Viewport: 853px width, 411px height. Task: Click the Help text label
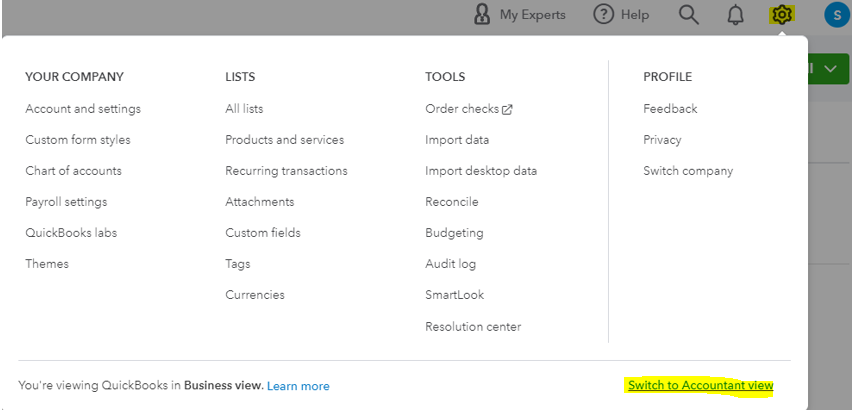(635, 15)
